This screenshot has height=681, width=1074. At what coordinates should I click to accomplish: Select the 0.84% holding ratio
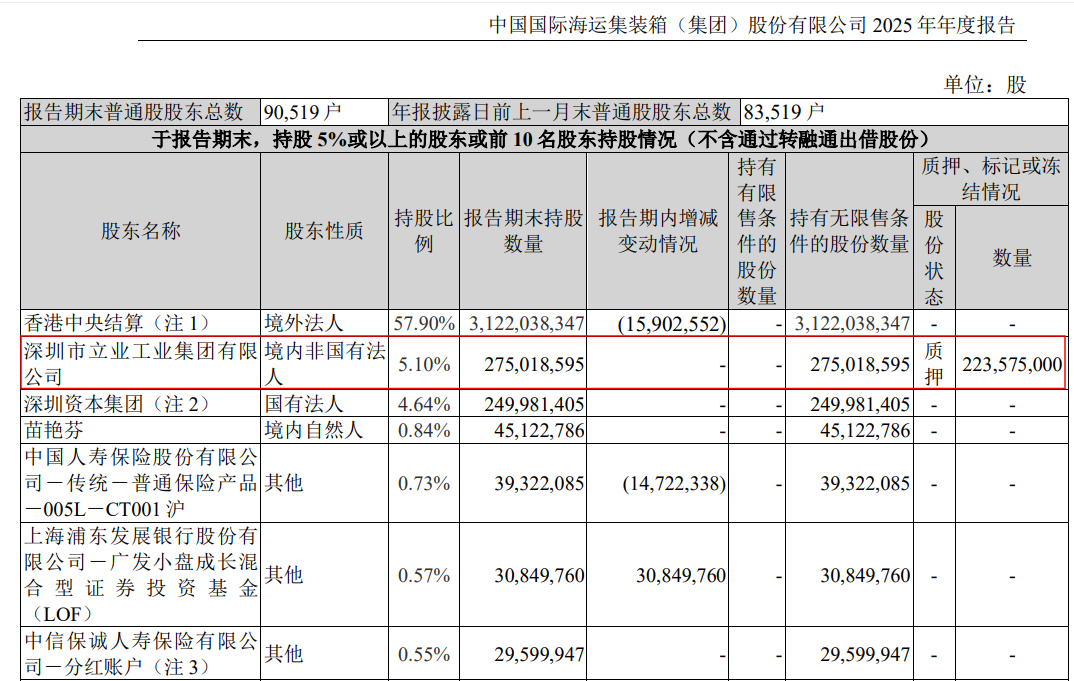tap(424, 430)
